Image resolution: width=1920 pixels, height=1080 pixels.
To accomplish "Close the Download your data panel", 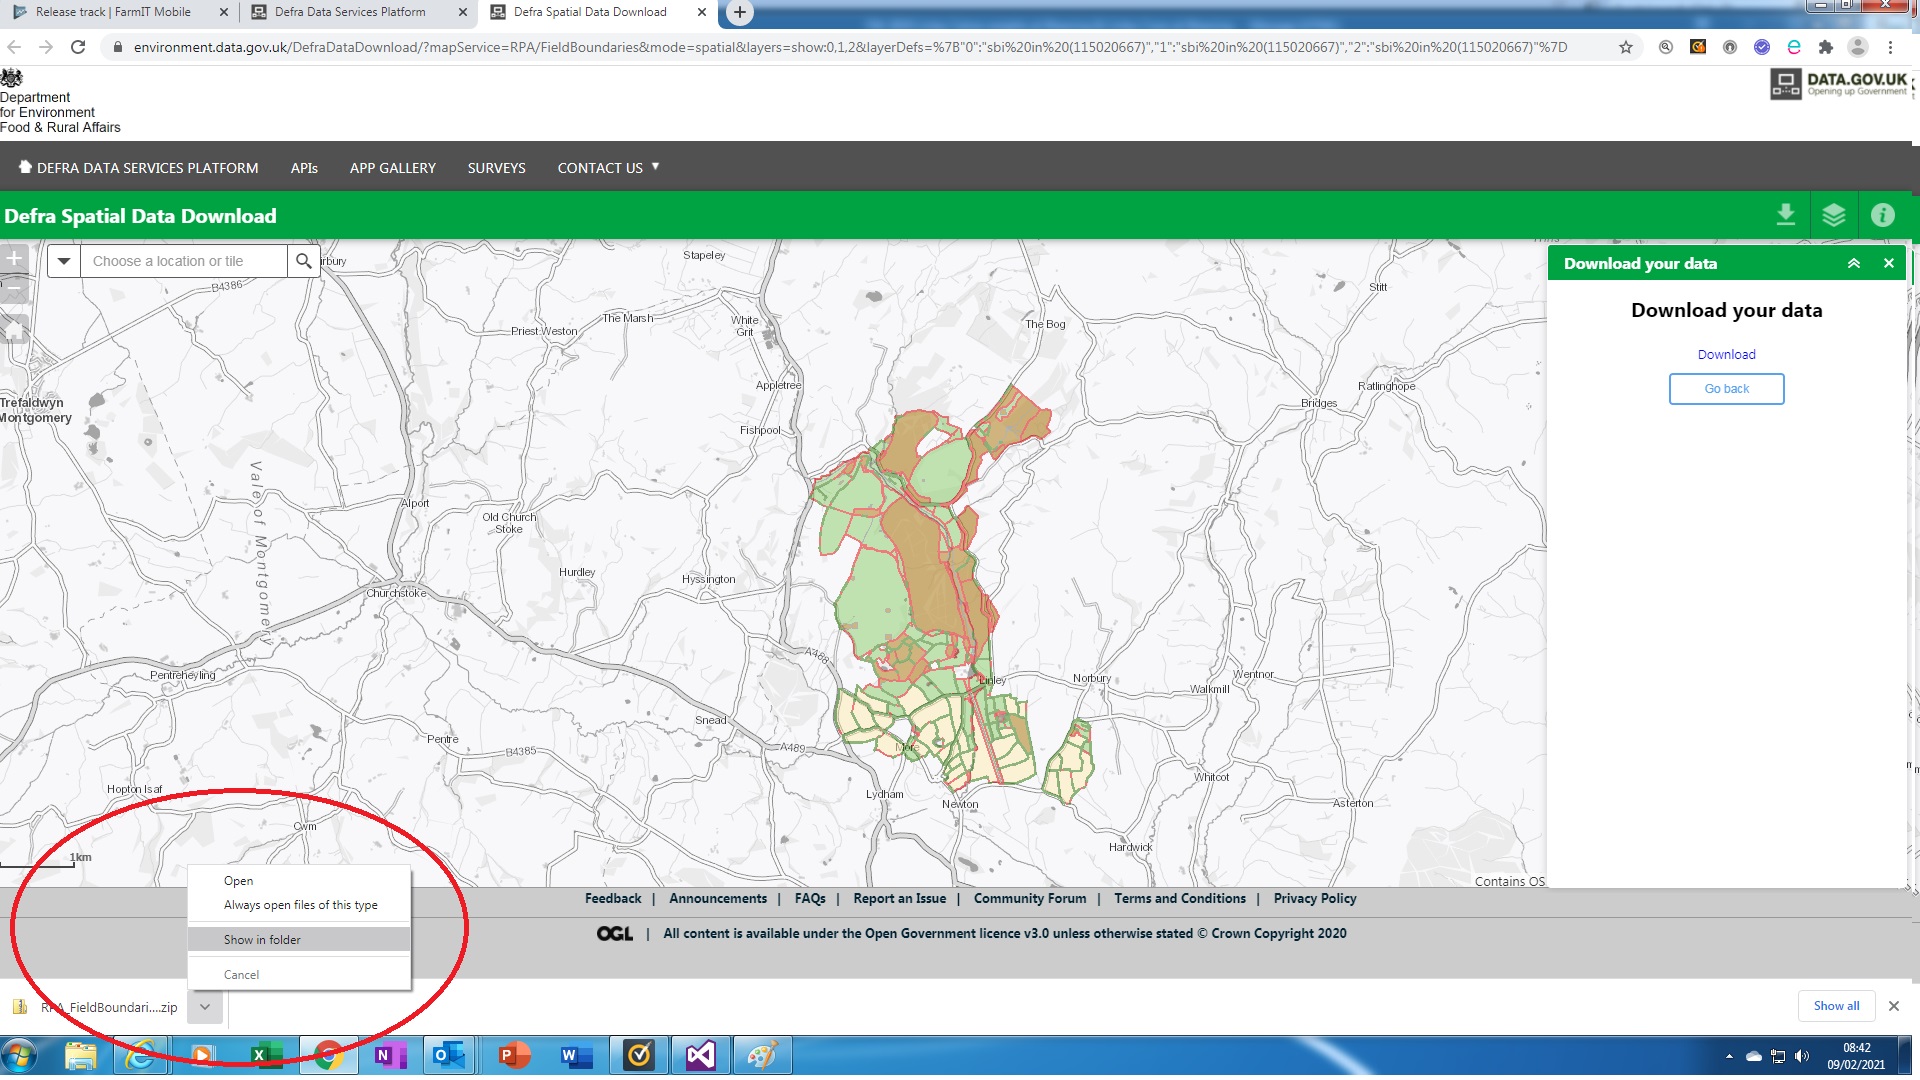I will pyautogui.click(x=1888, y=262).
